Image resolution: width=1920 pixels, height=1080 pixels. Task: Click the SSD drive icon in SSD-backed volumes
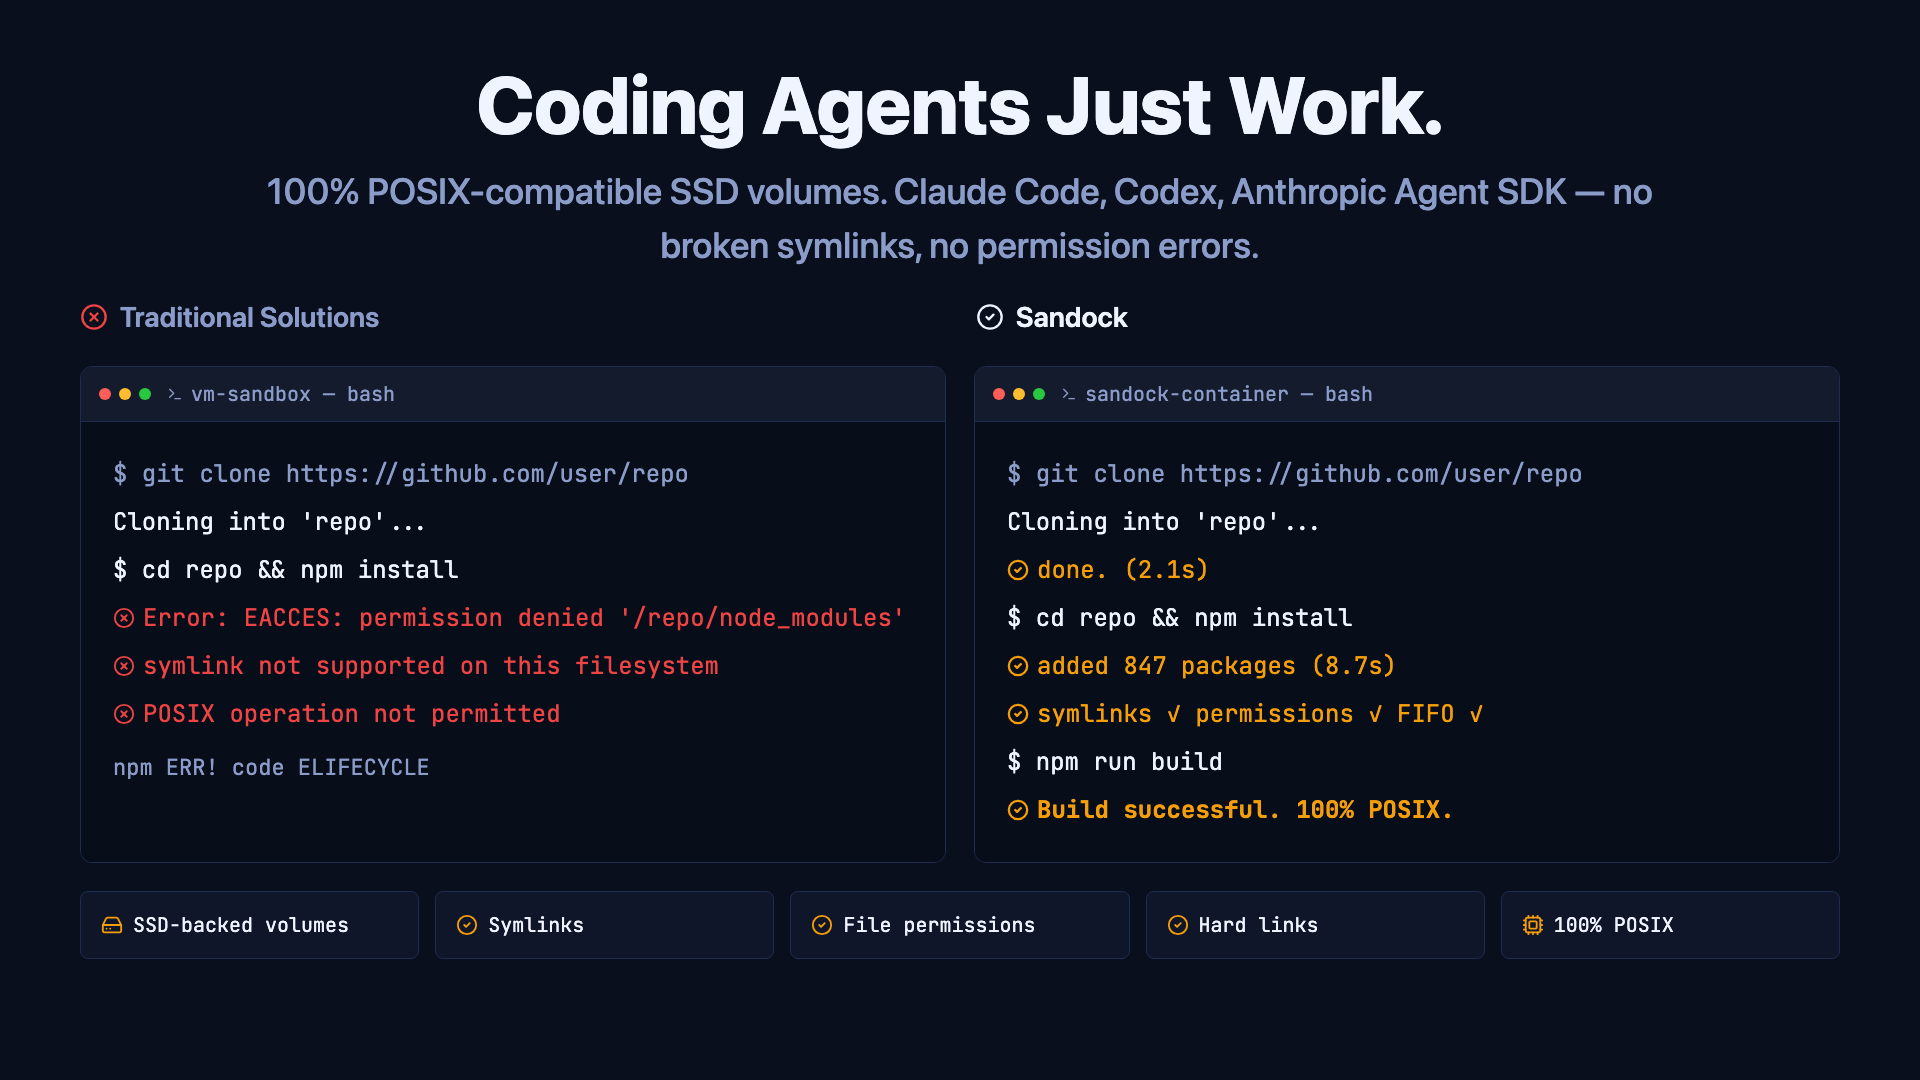pyautogui.click(x=112, y=925)
